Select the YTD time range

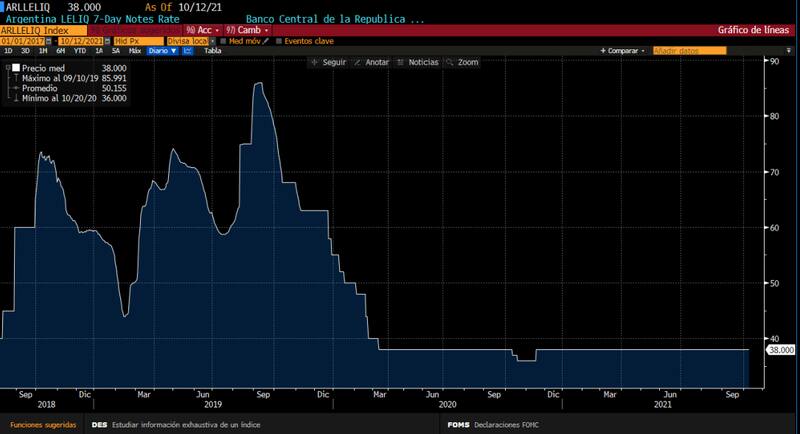click(x=77, y=50)
